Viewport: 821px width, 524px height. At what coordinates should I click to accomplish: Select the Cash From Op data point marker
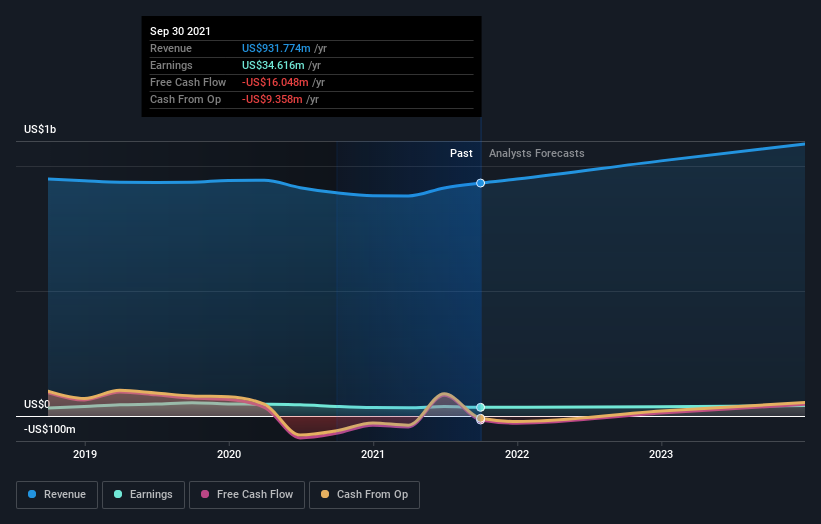pos(481,419)
